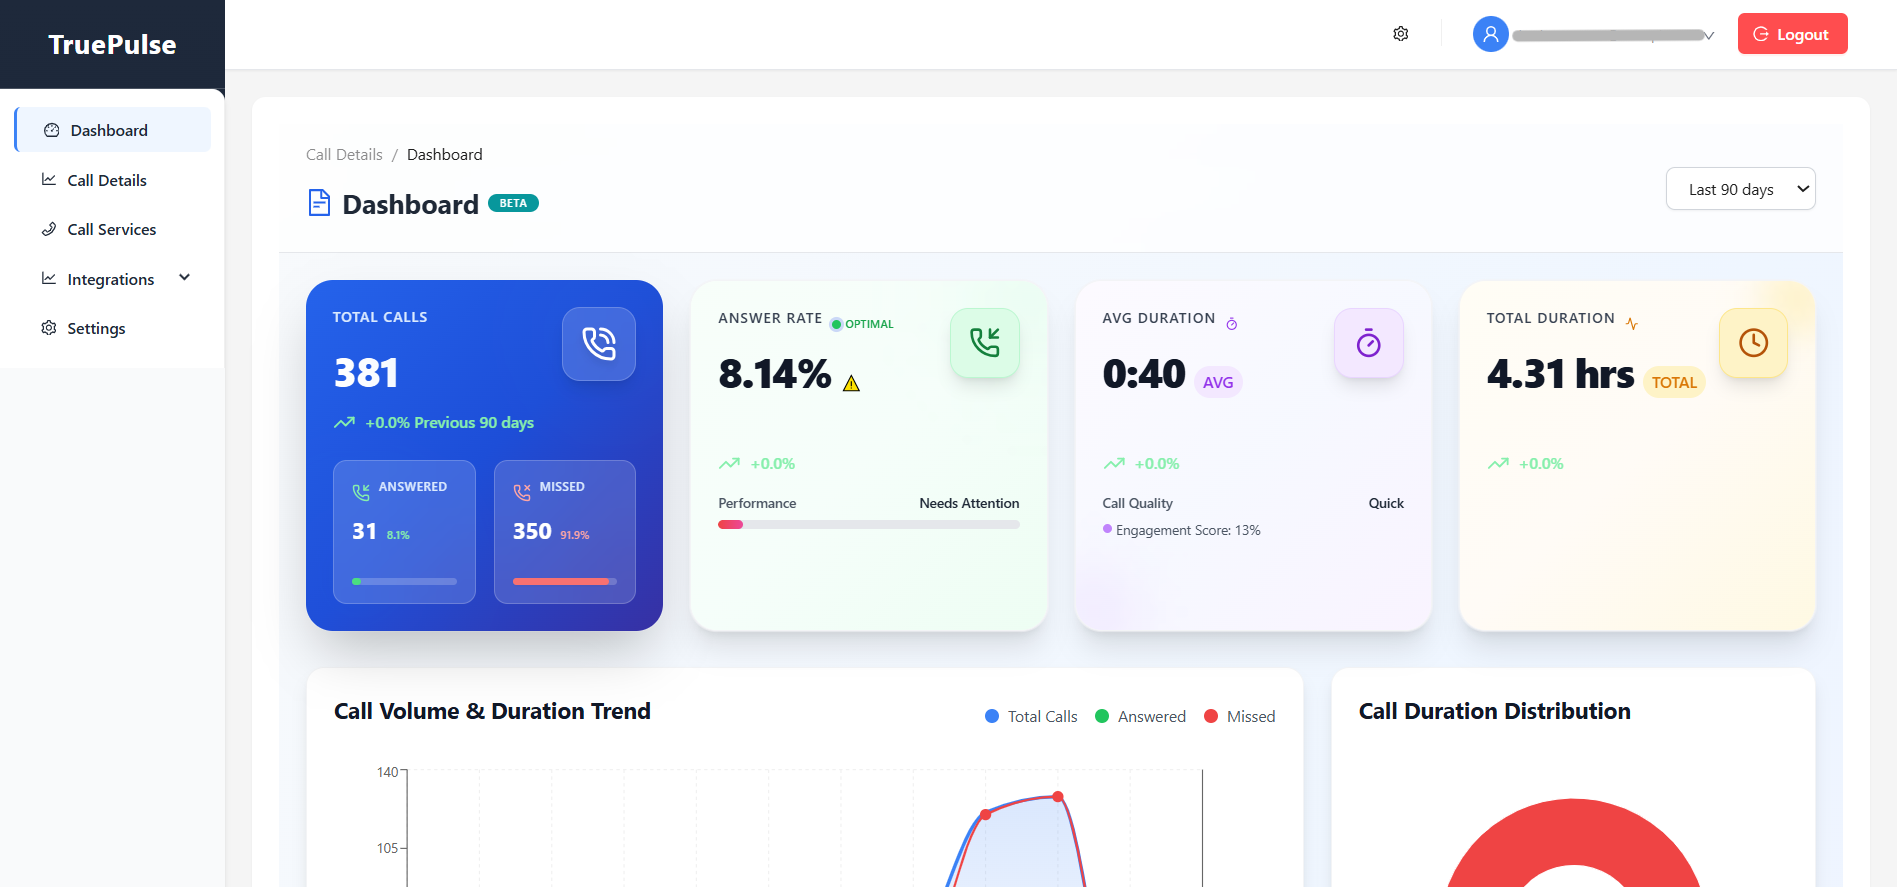Click the red Logout button
Screen dimensions: 1897x887
click(1792, 34)
